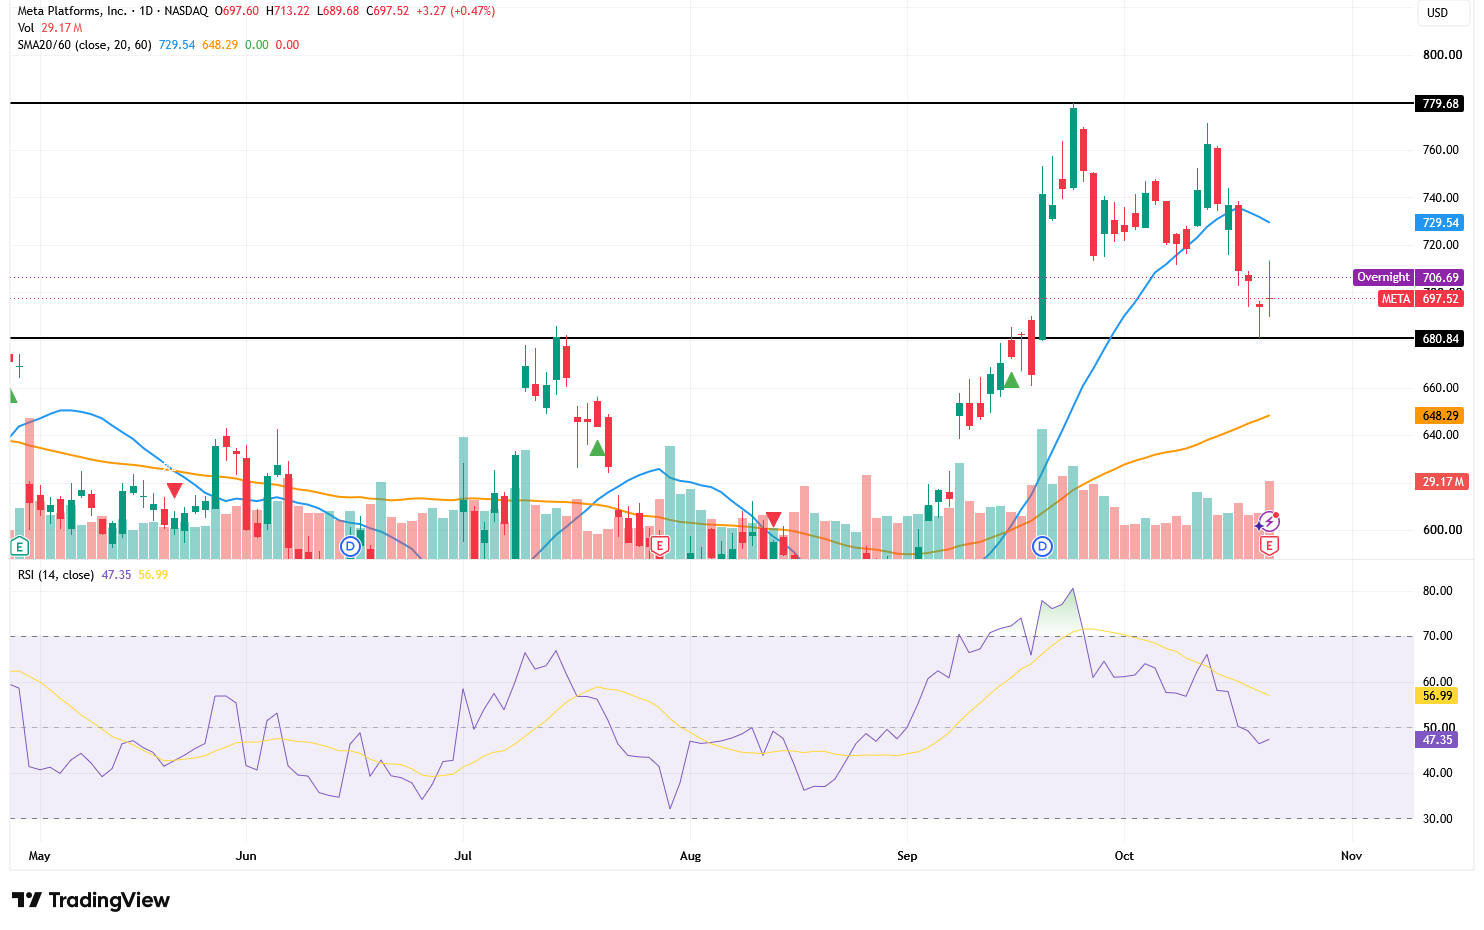Image resolution: width=1484 pixels, height=930 pixels.
Task: Click the green up-triangle marker in September
Action: tap(1011, 380)
